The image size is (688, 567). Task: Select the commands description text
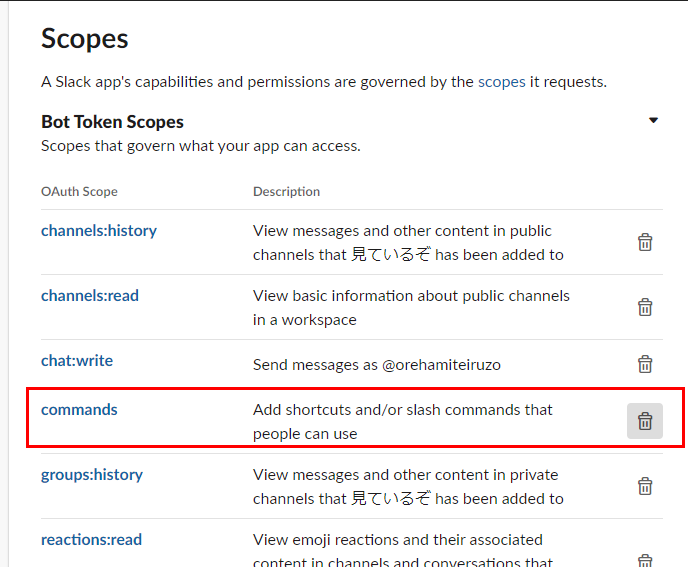click(x=402, y=421)
